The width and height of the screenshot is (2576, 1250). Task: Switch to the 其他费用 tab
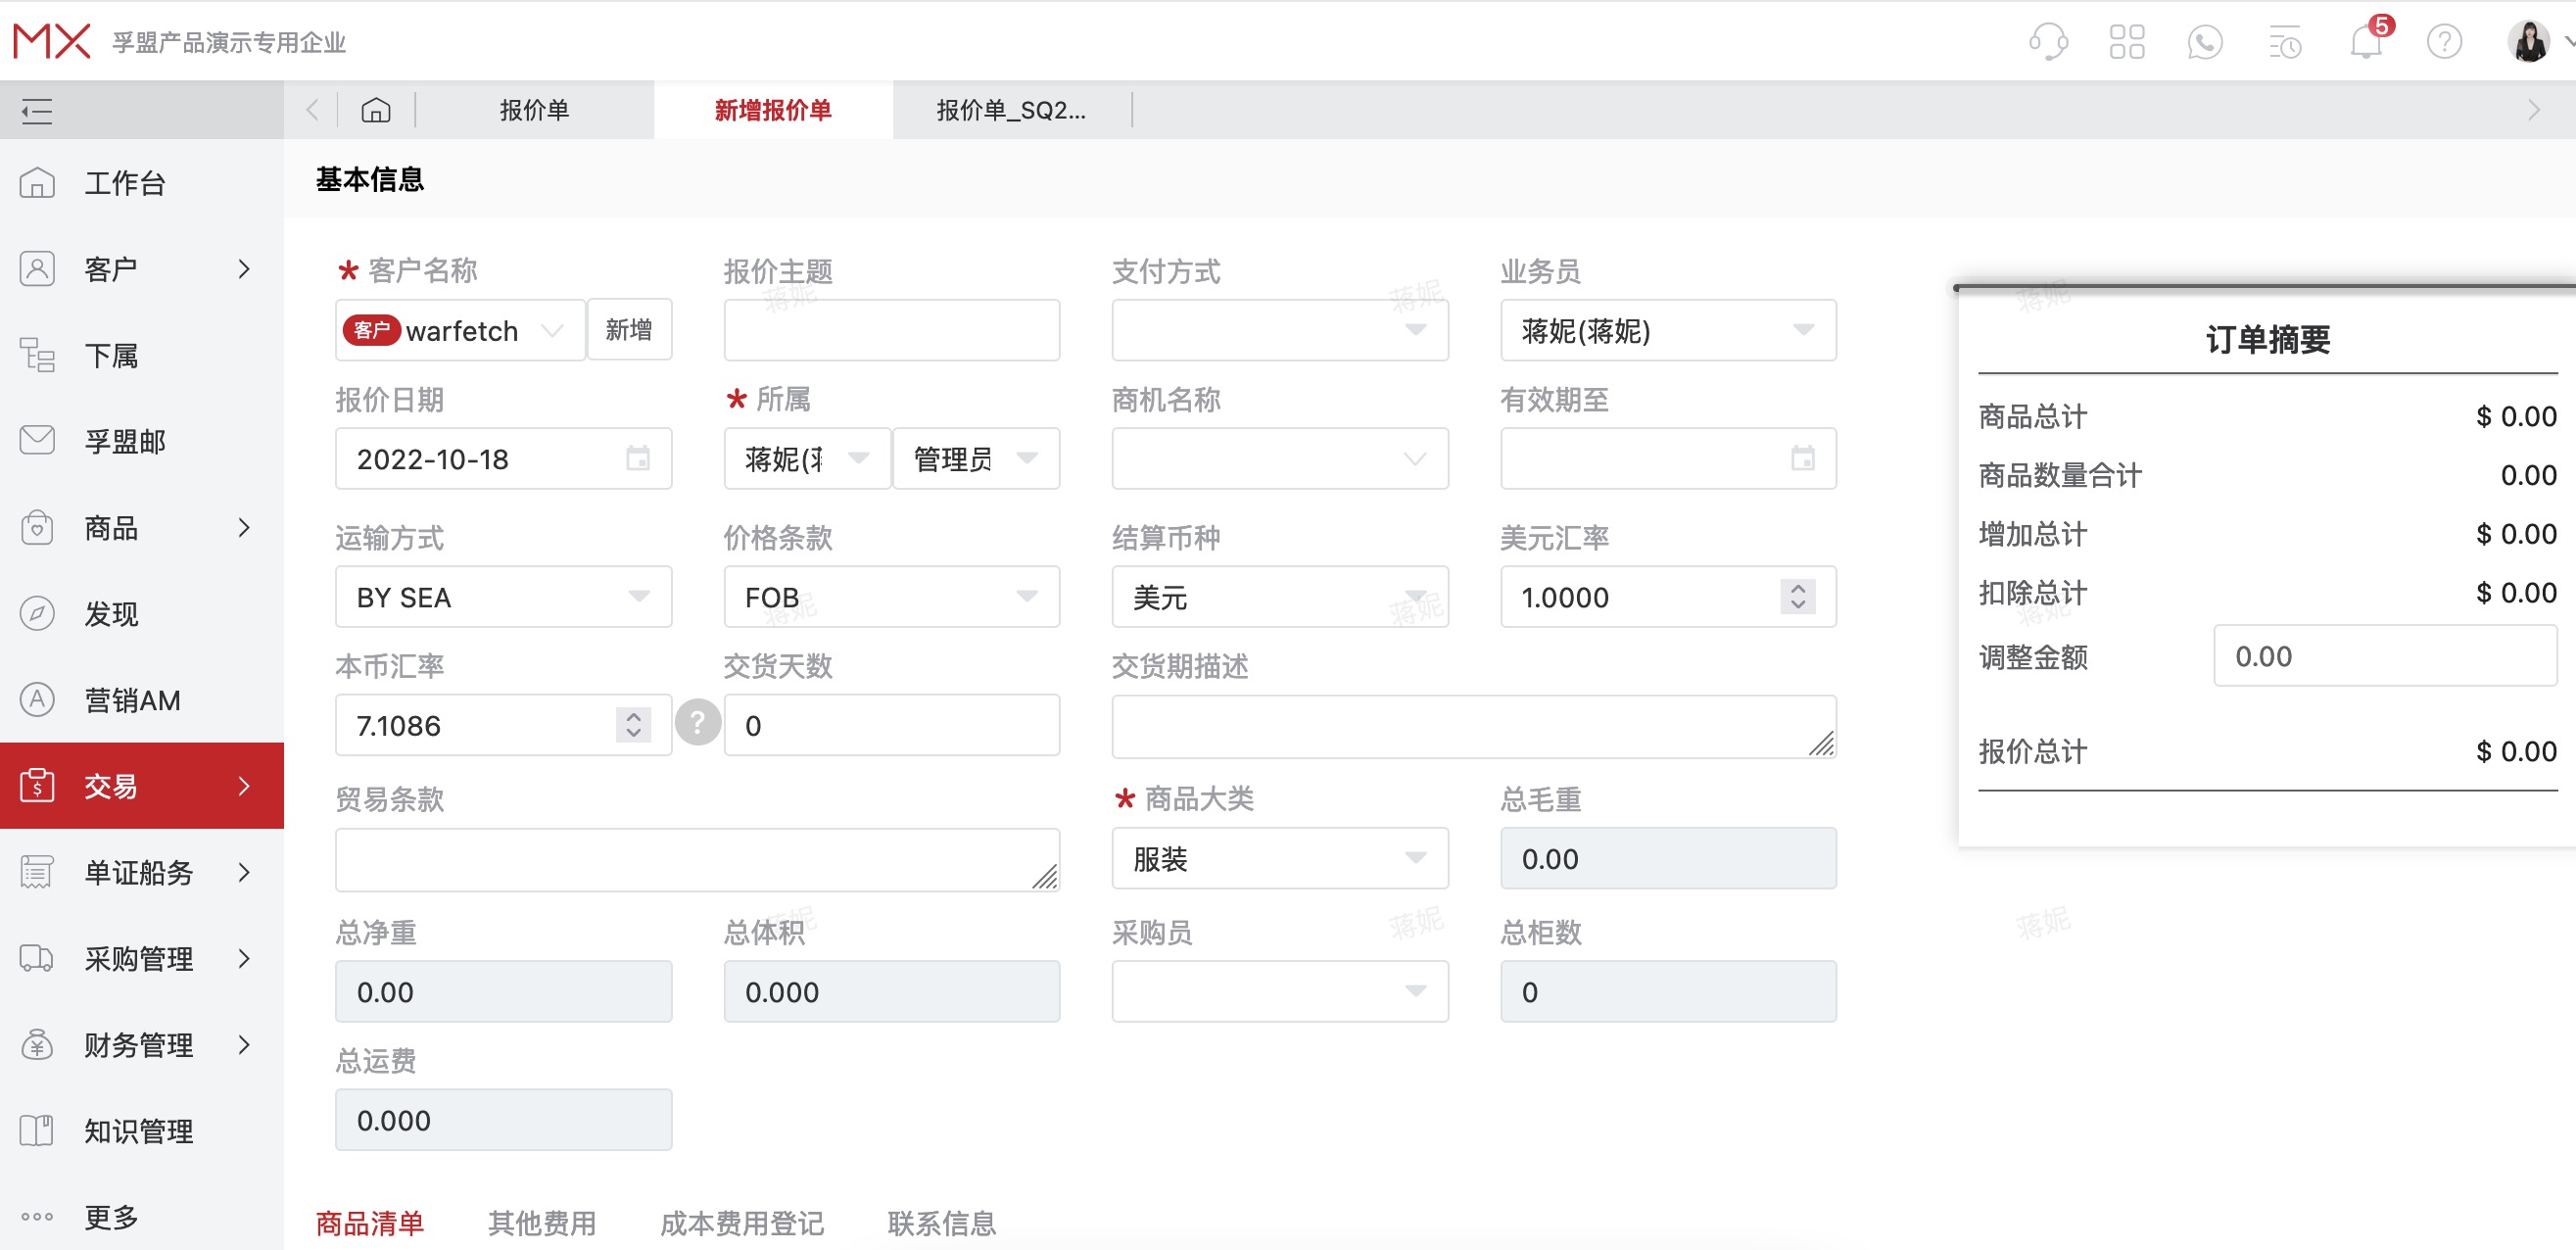541,1222
